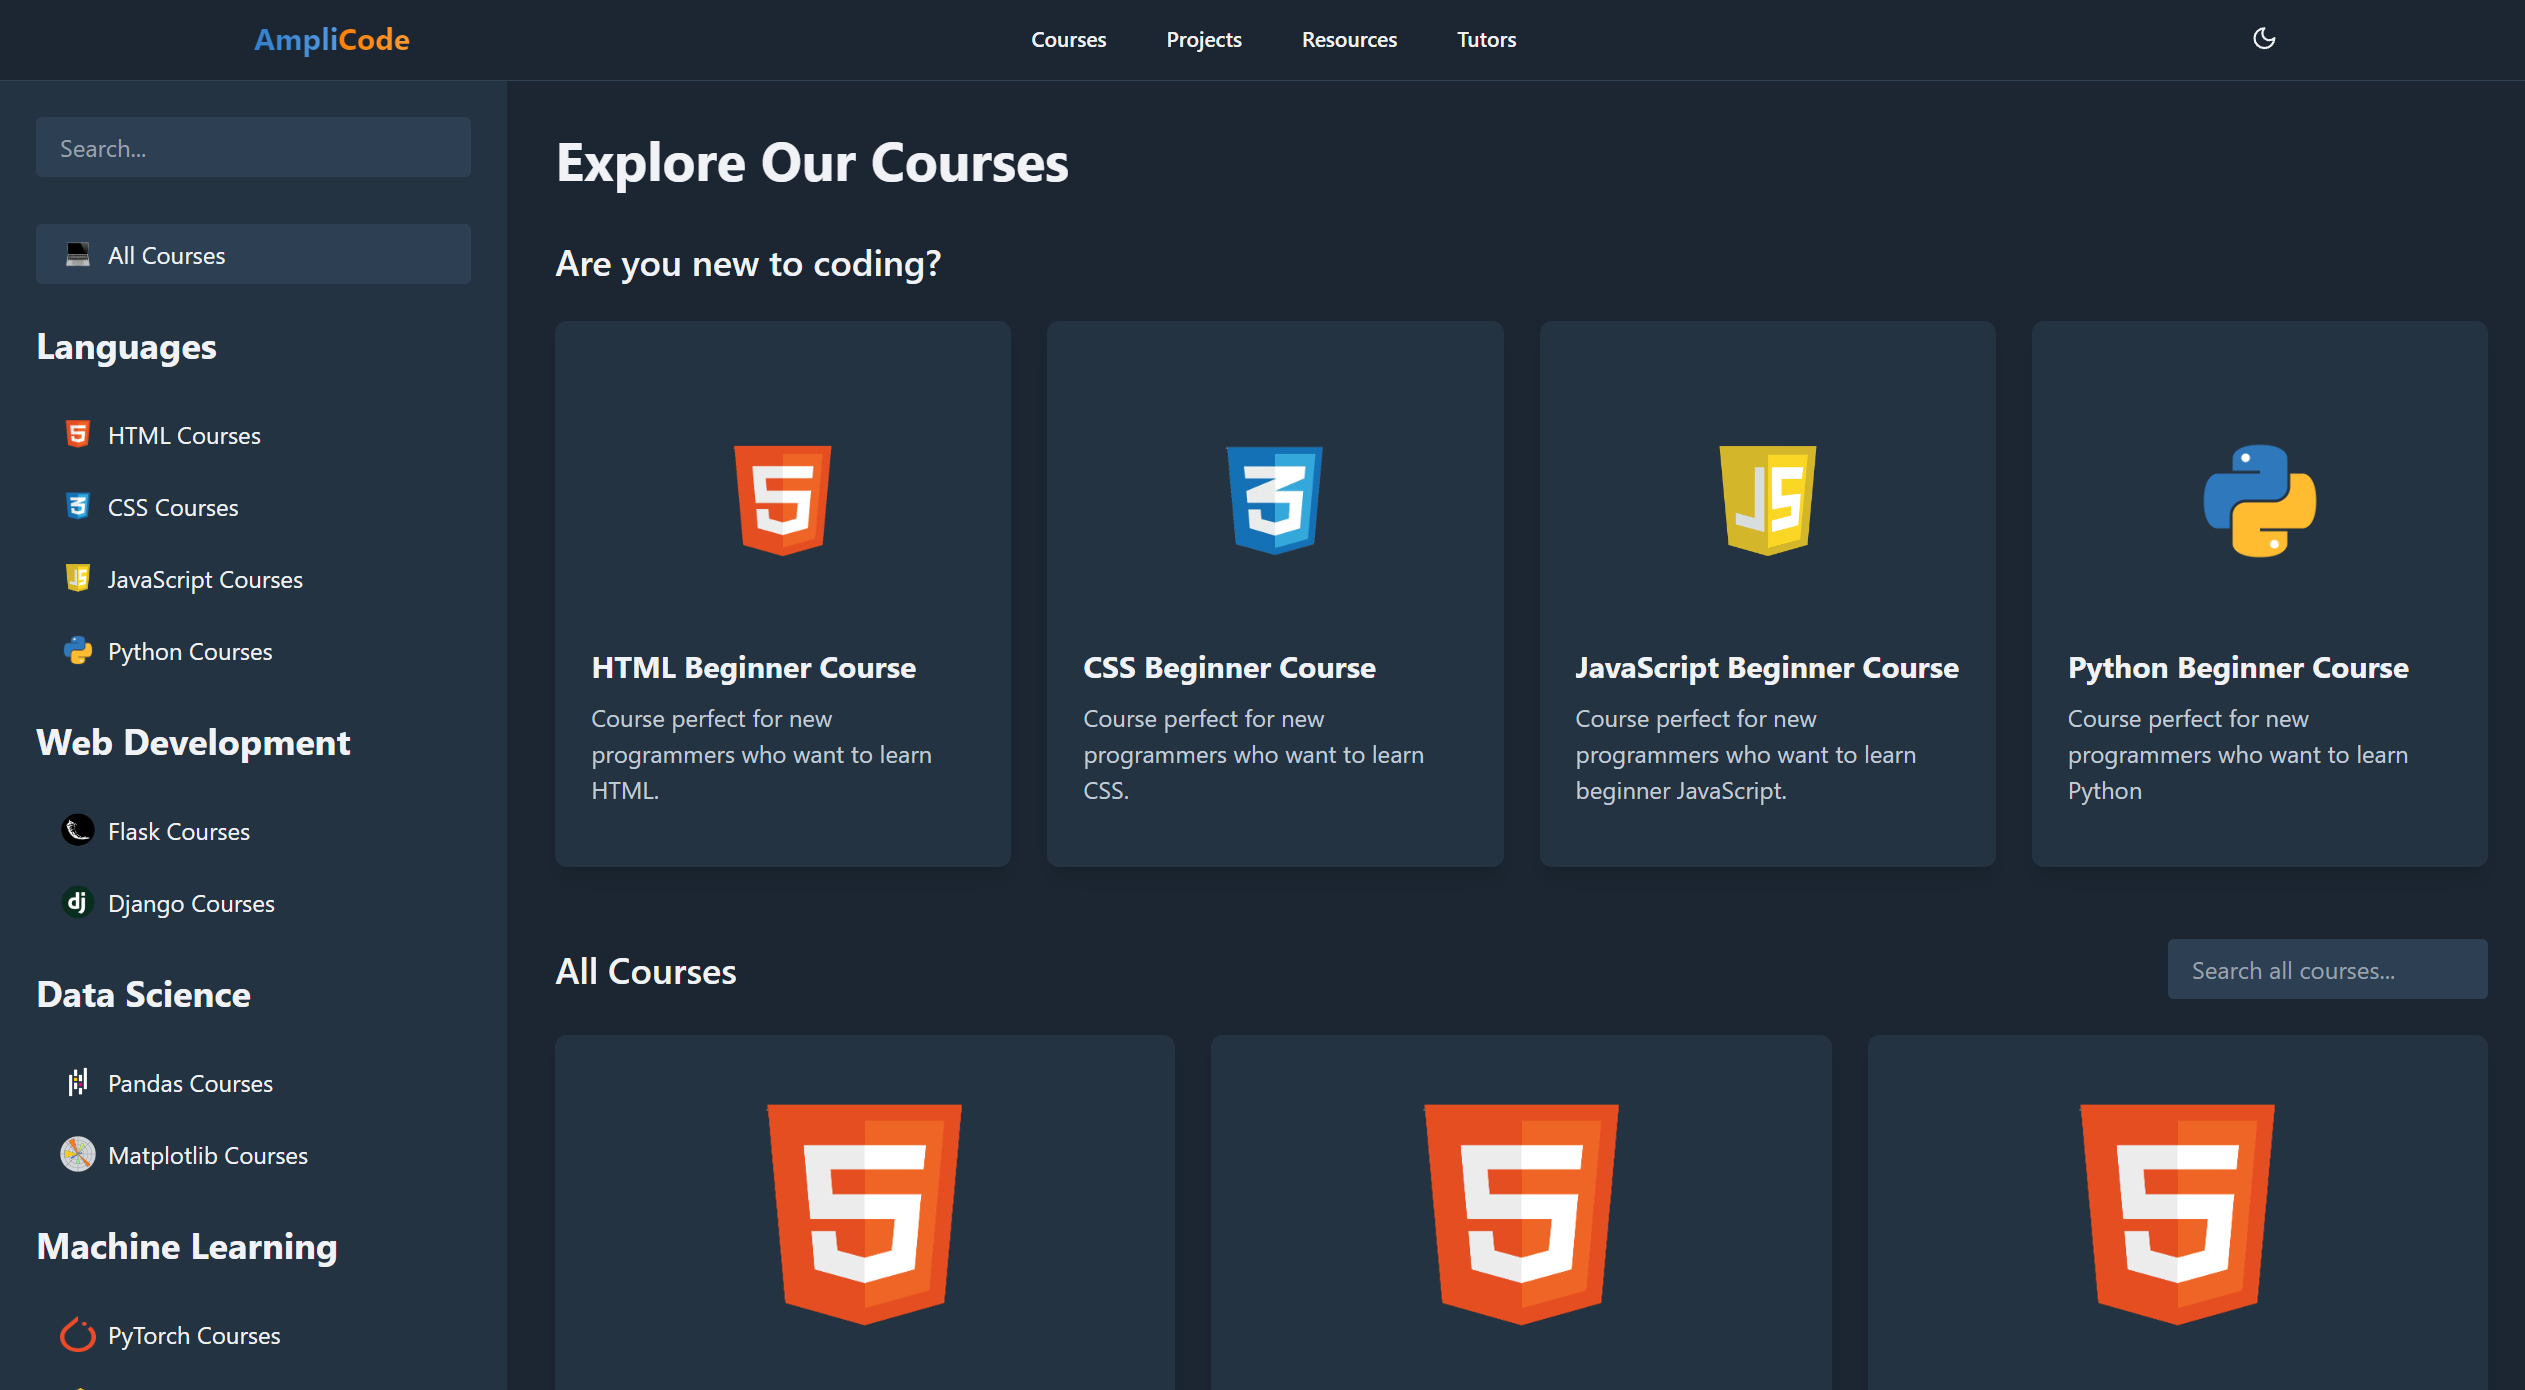2525x1390 pixels.
Task: Click the laptop icon beside All Courses
Action: pyautogui.click(x=78, y=254)
